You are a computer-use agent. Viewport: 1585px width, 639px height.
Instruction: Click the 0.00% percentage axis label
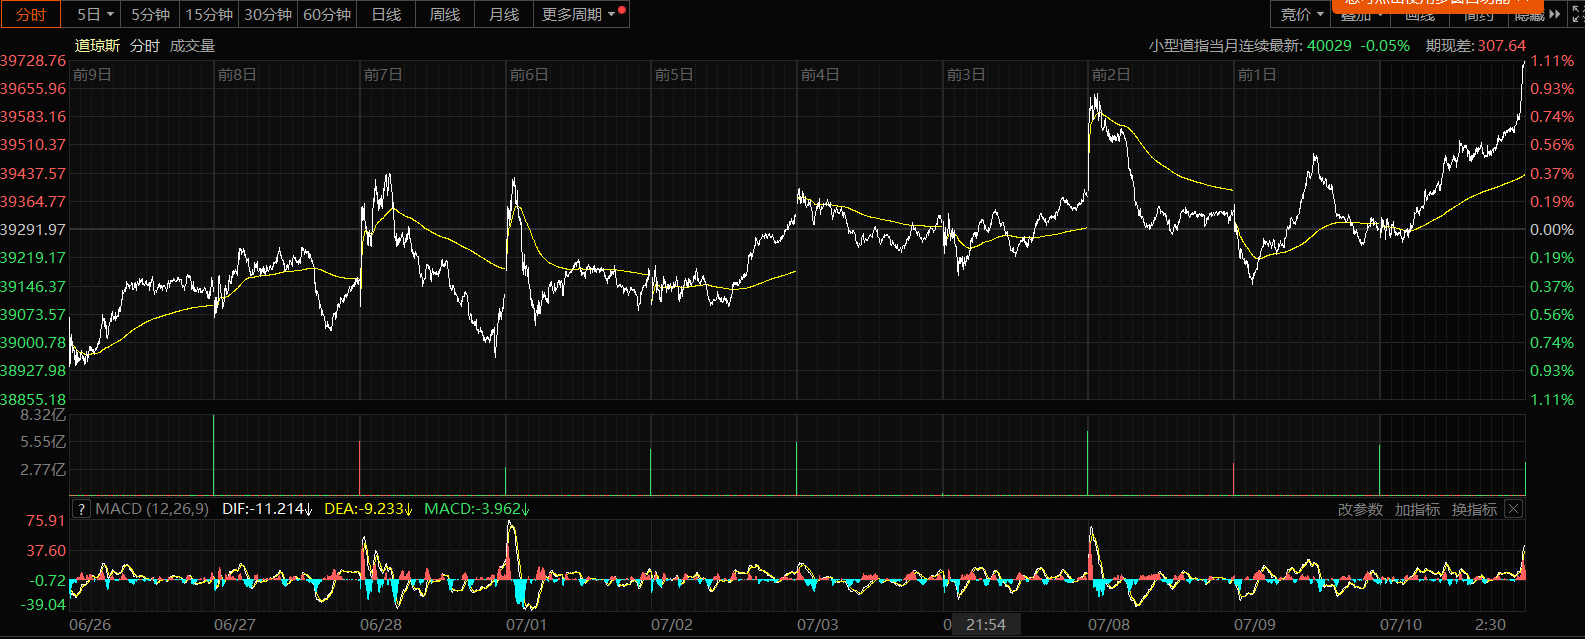click(x=1552, y=230)
